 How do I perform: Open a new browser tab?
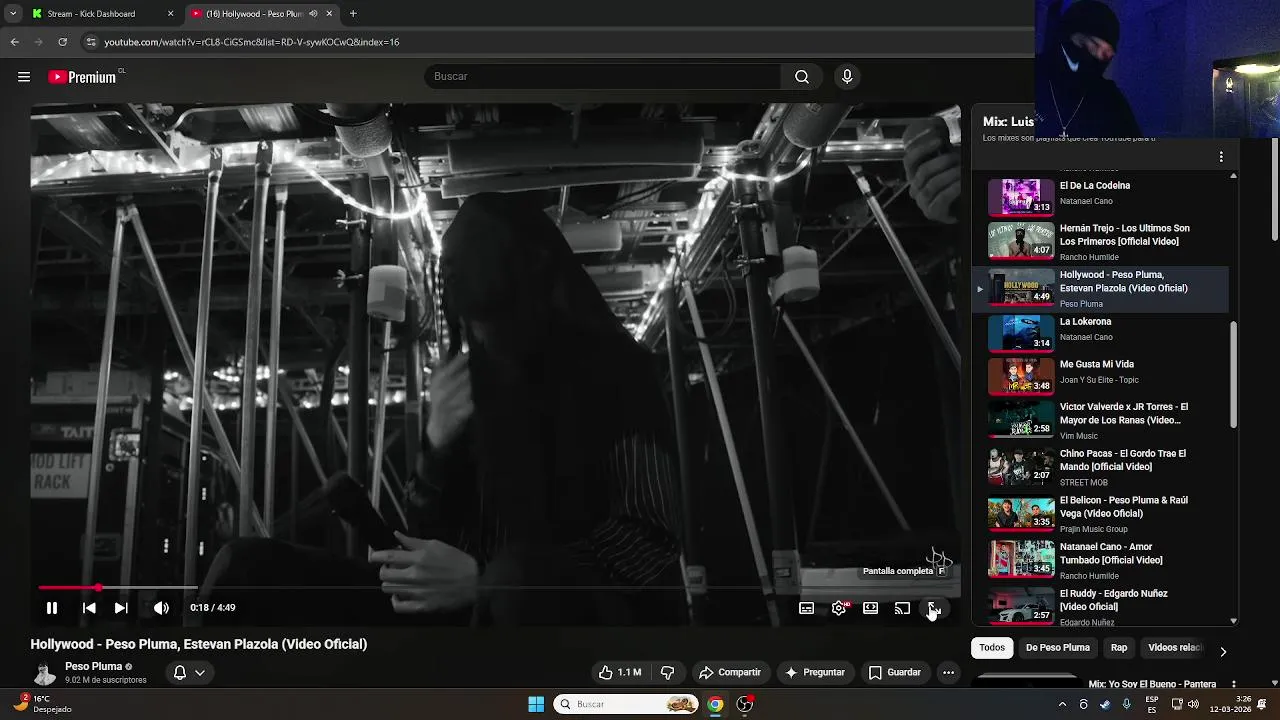pos(353,14)
